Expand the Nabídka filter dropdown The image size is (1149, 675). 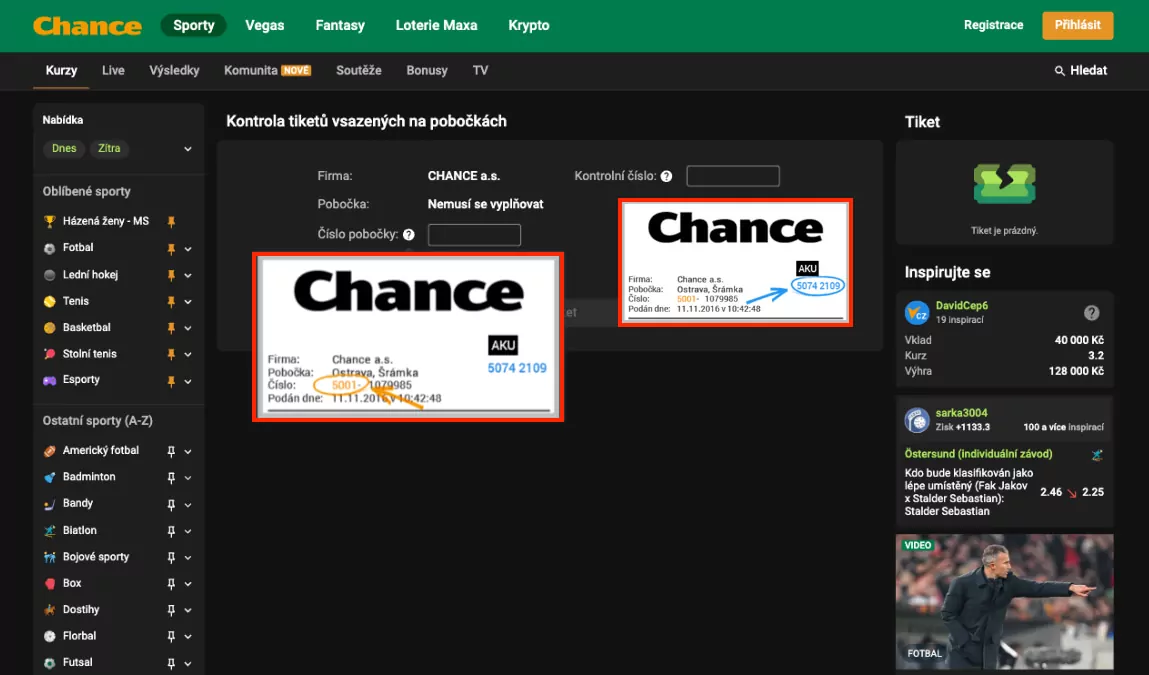coord(188,147)
